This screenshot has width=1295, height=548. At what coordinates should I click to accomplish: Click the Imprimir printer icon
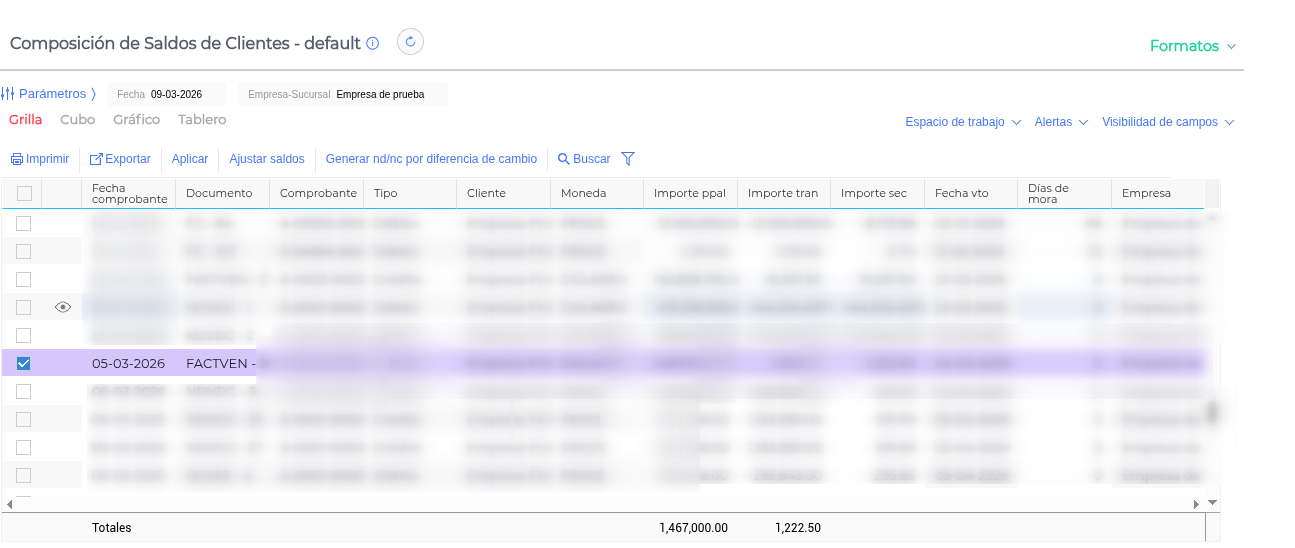coord(17,159)
